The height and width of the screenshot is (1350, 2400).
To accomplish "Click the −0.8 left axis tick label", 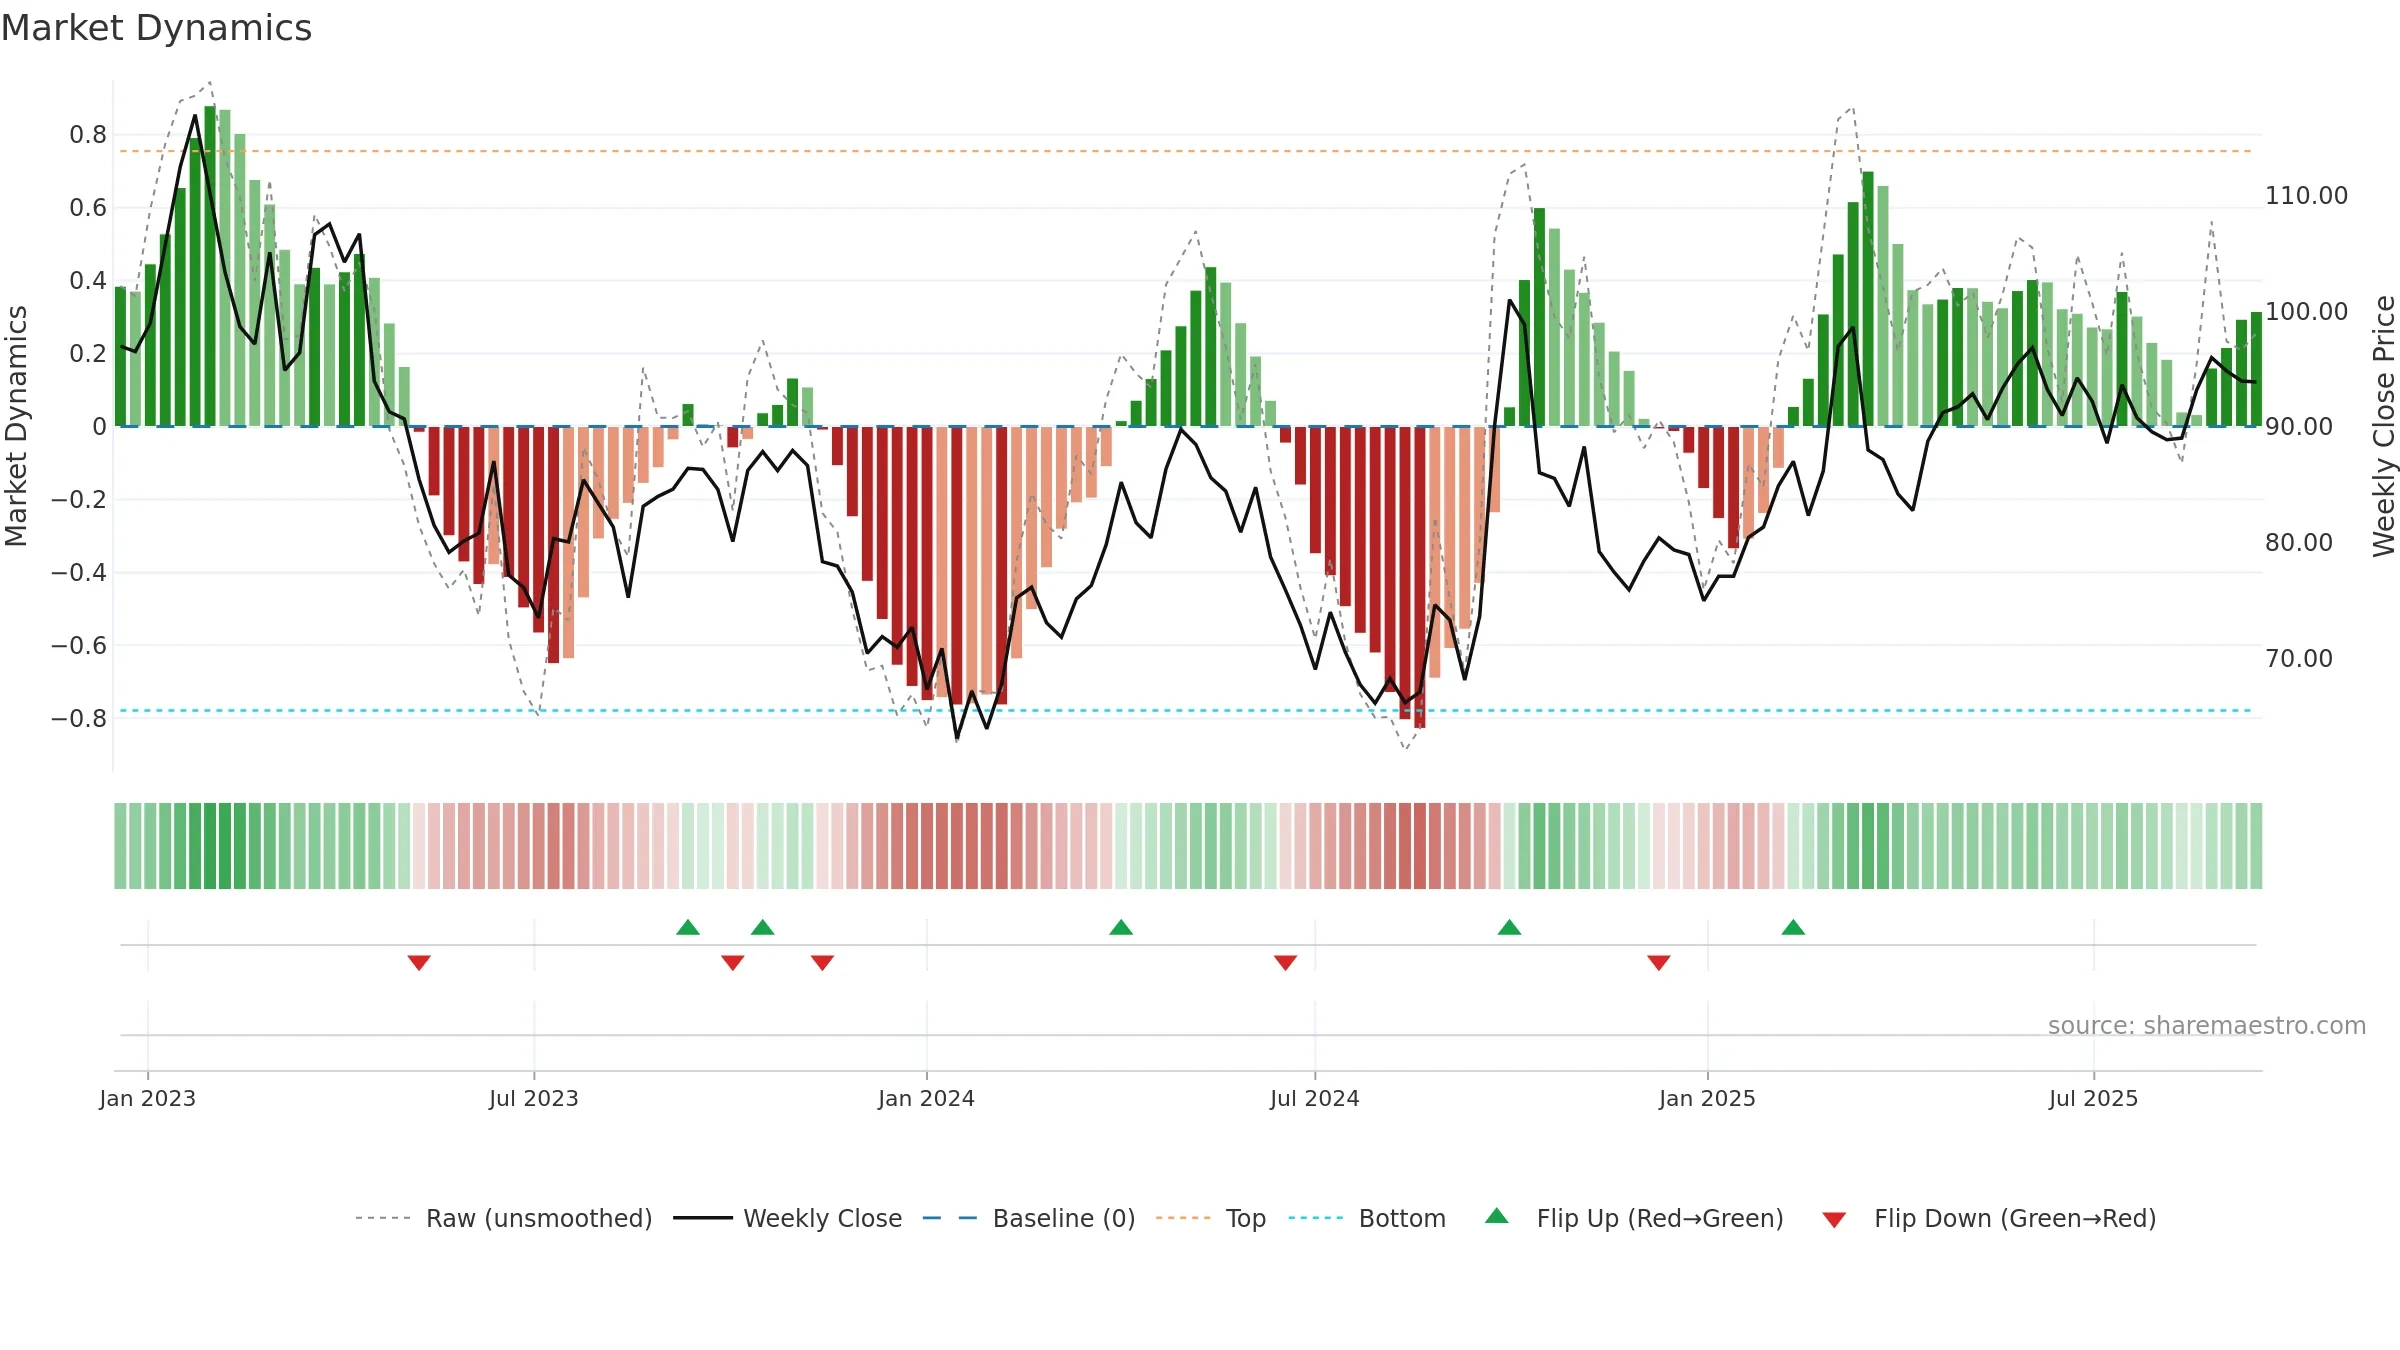I will [79, 719].
